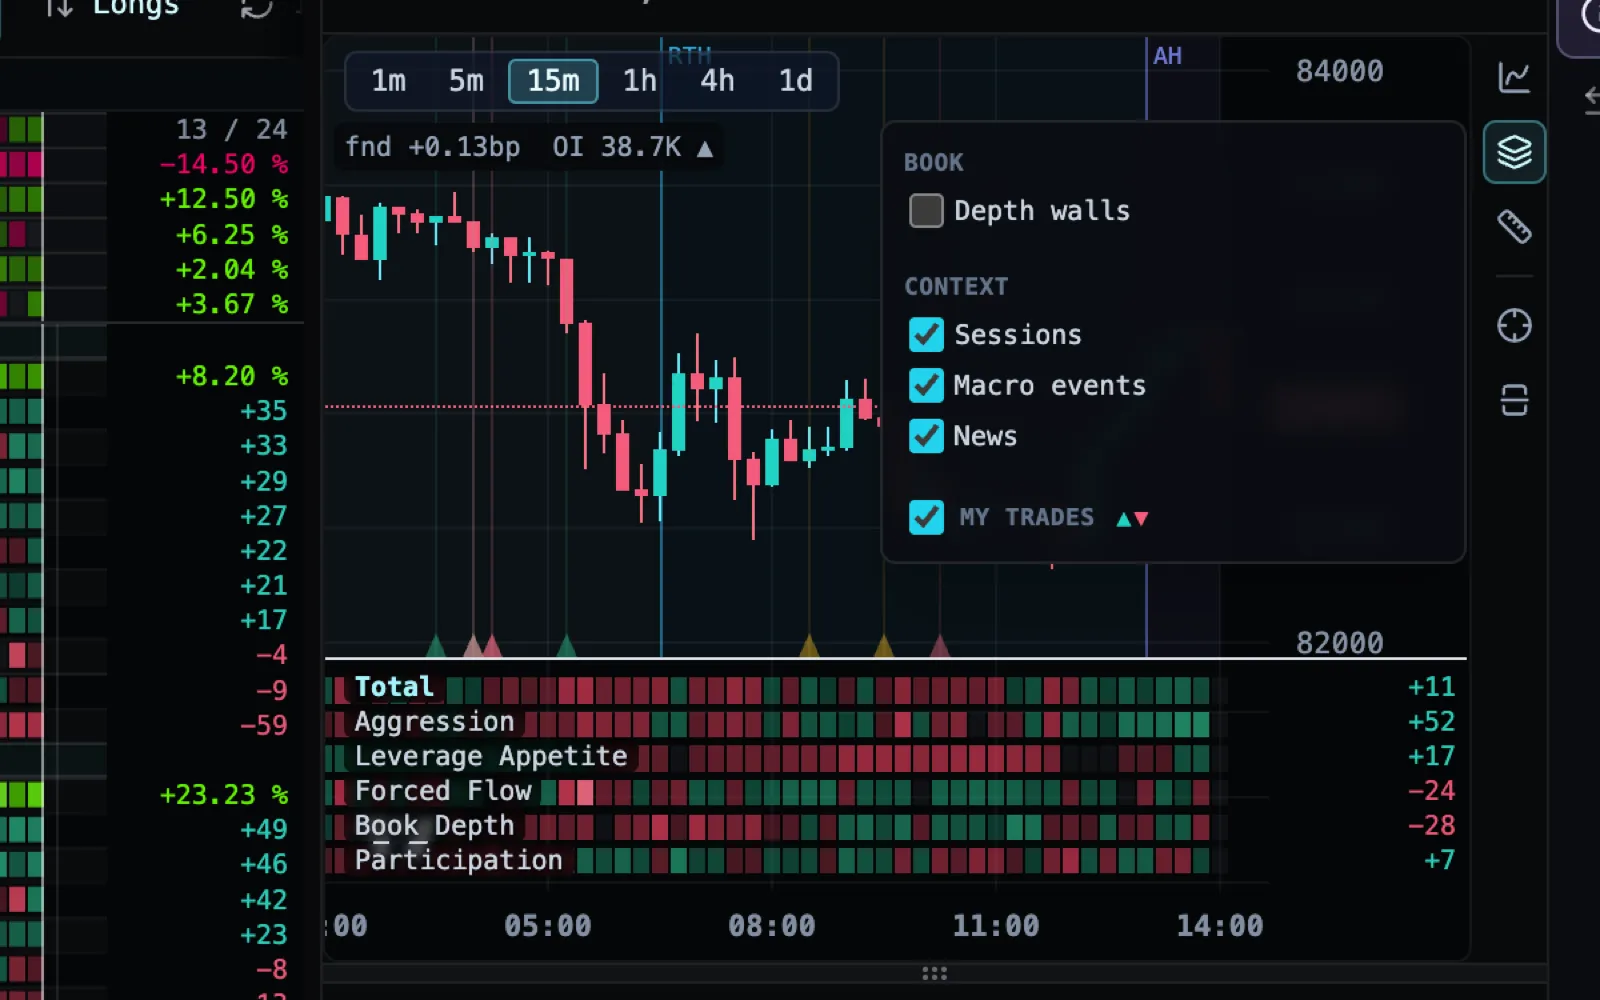This screenshot has width=1600, height=1000.
Task: Click the 82000 price axis label
Action: click(x=1340, y=643)
